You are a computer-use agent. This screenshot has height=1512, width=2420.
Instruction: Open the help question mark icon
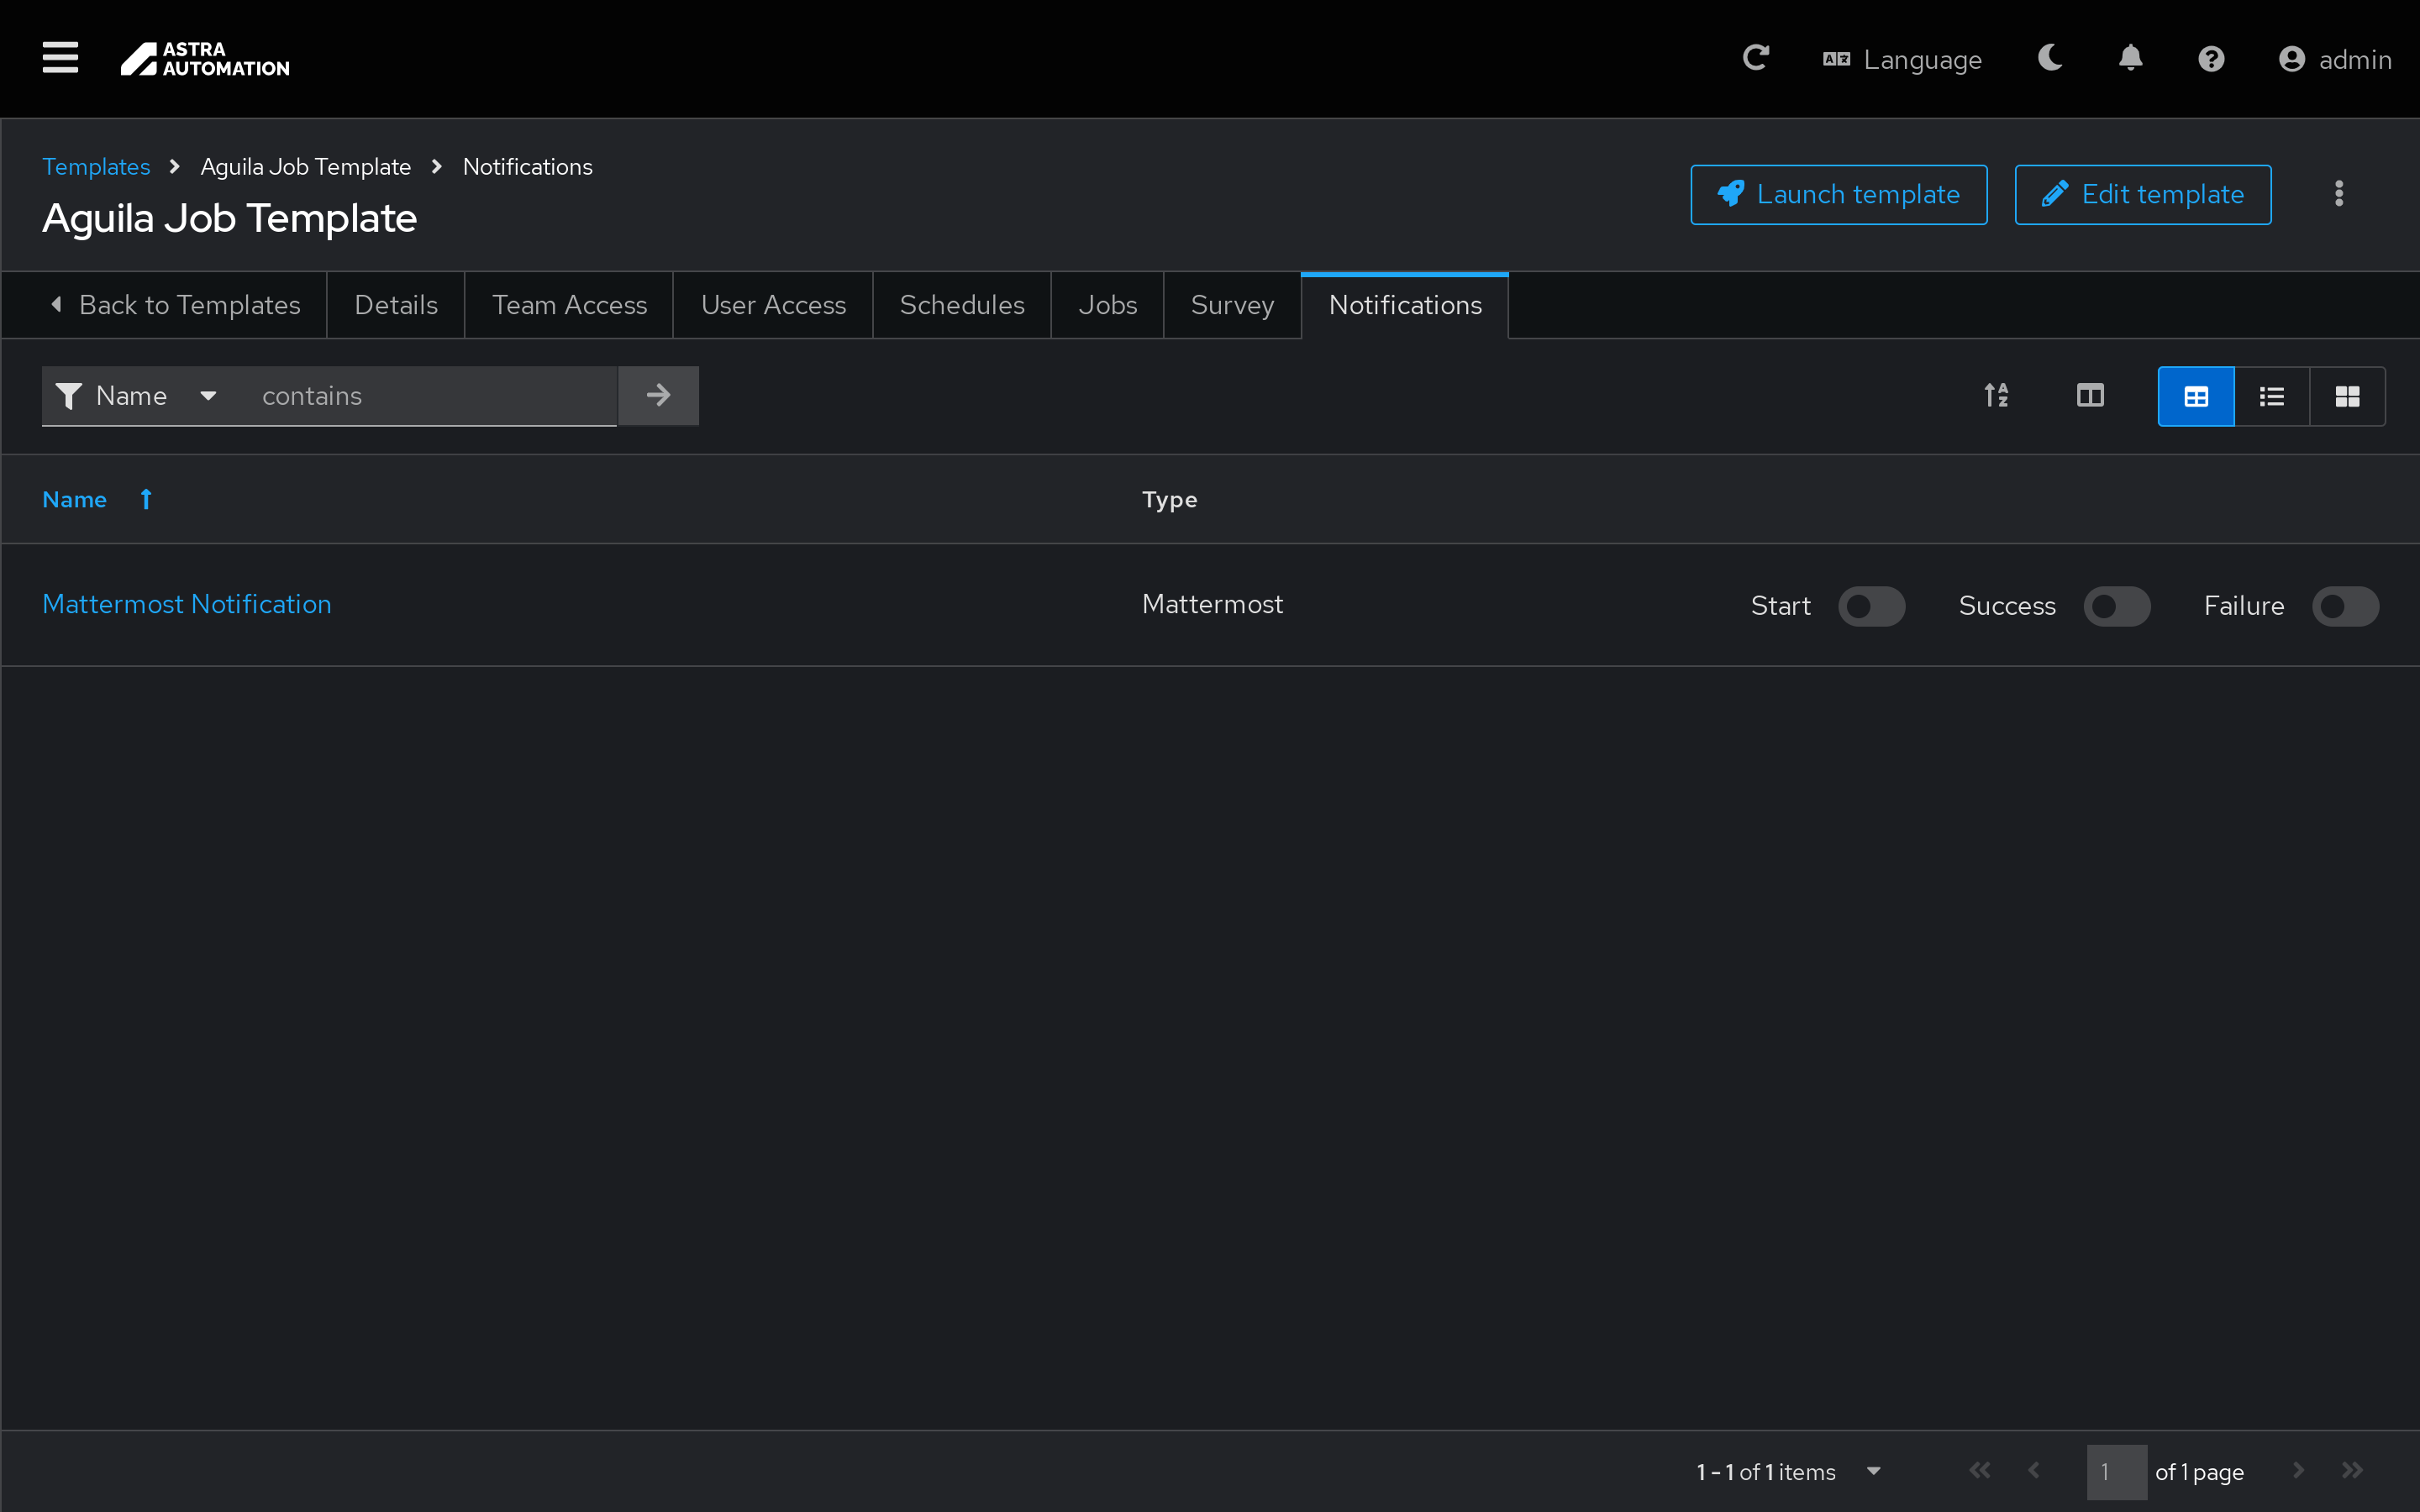point(2211,59)
